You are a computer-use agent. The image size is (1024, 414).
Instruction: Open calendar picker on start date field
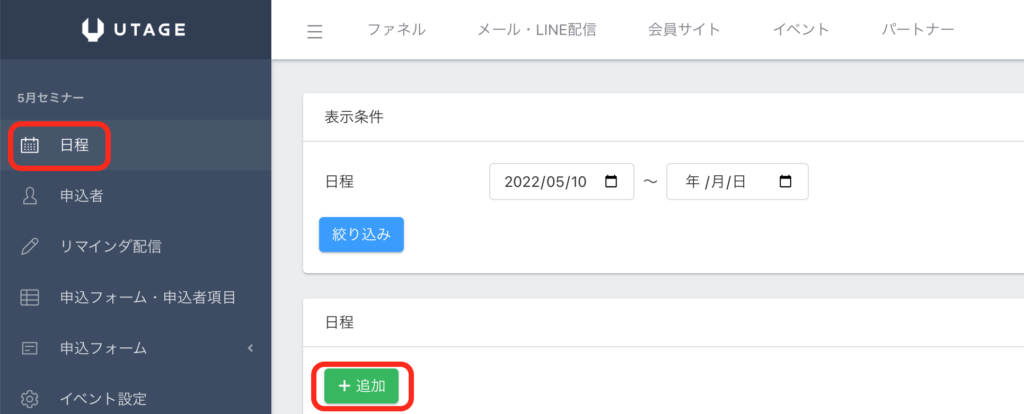click(x=612, y=182)
